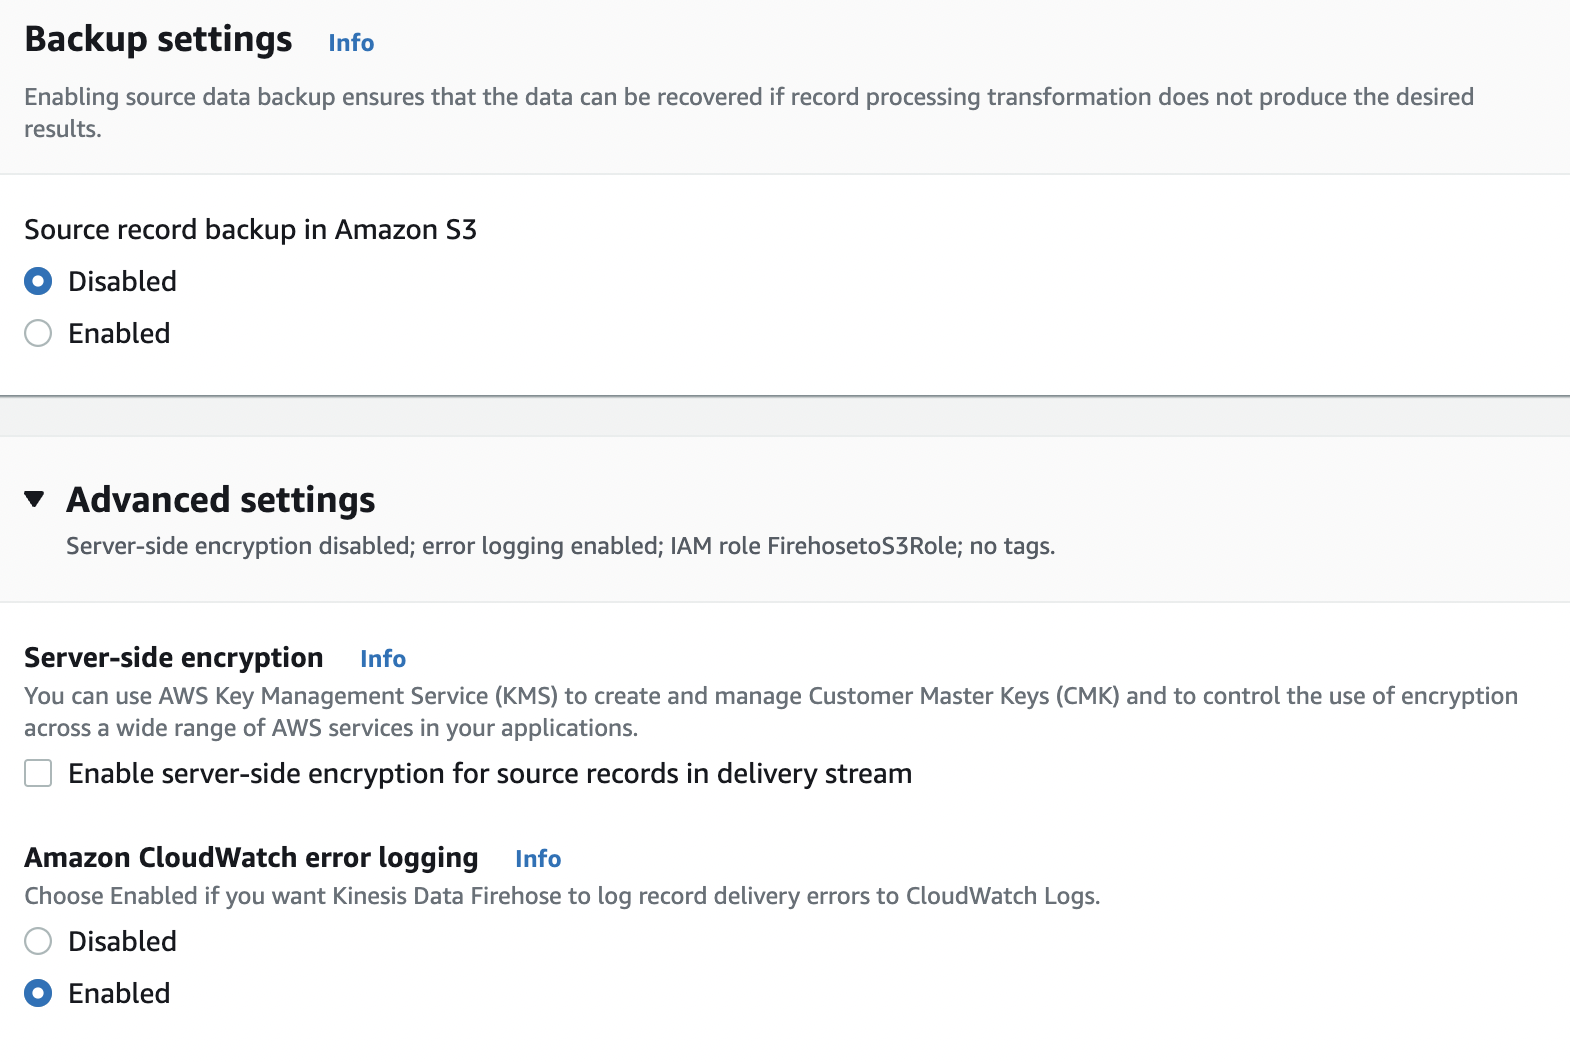The image size is (1570, 1062).
Task: Select Enabled for CloudWatch error logging
Action: point(38,994)
